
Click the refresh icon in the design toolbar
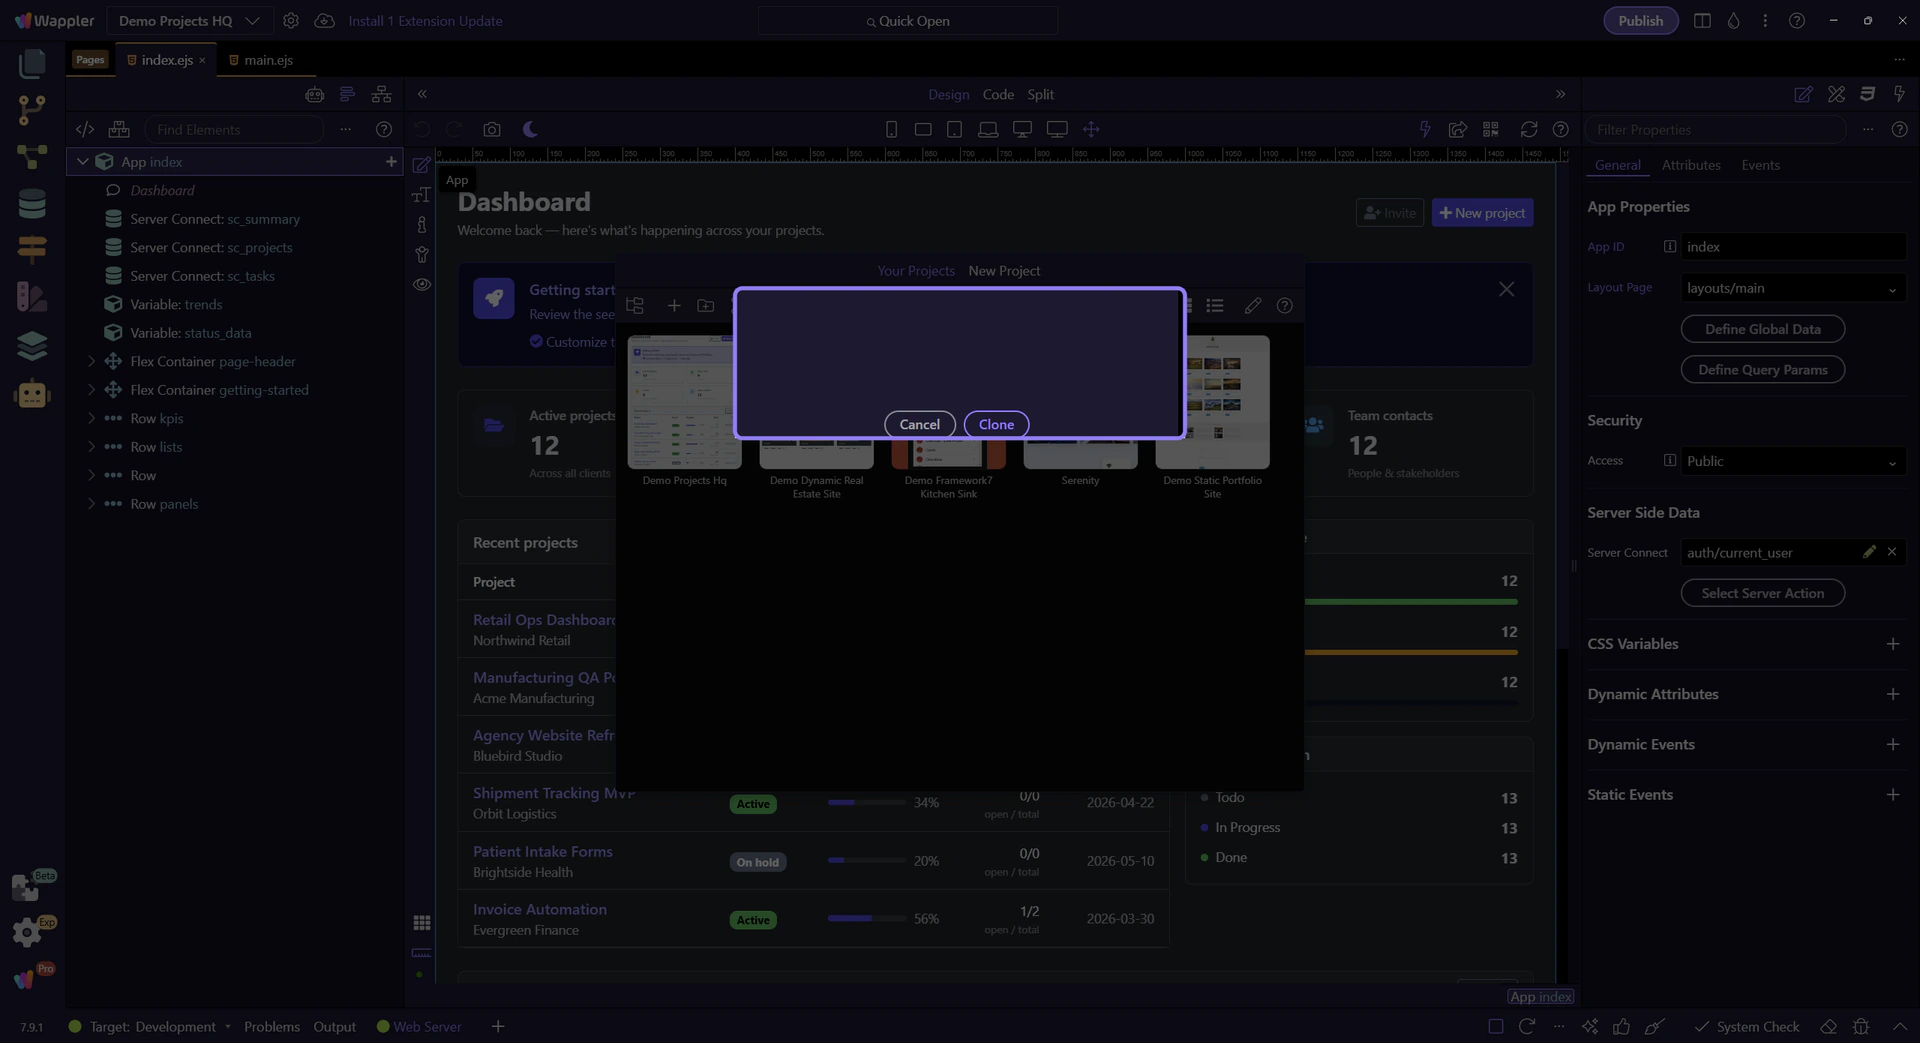point(1528,130)
